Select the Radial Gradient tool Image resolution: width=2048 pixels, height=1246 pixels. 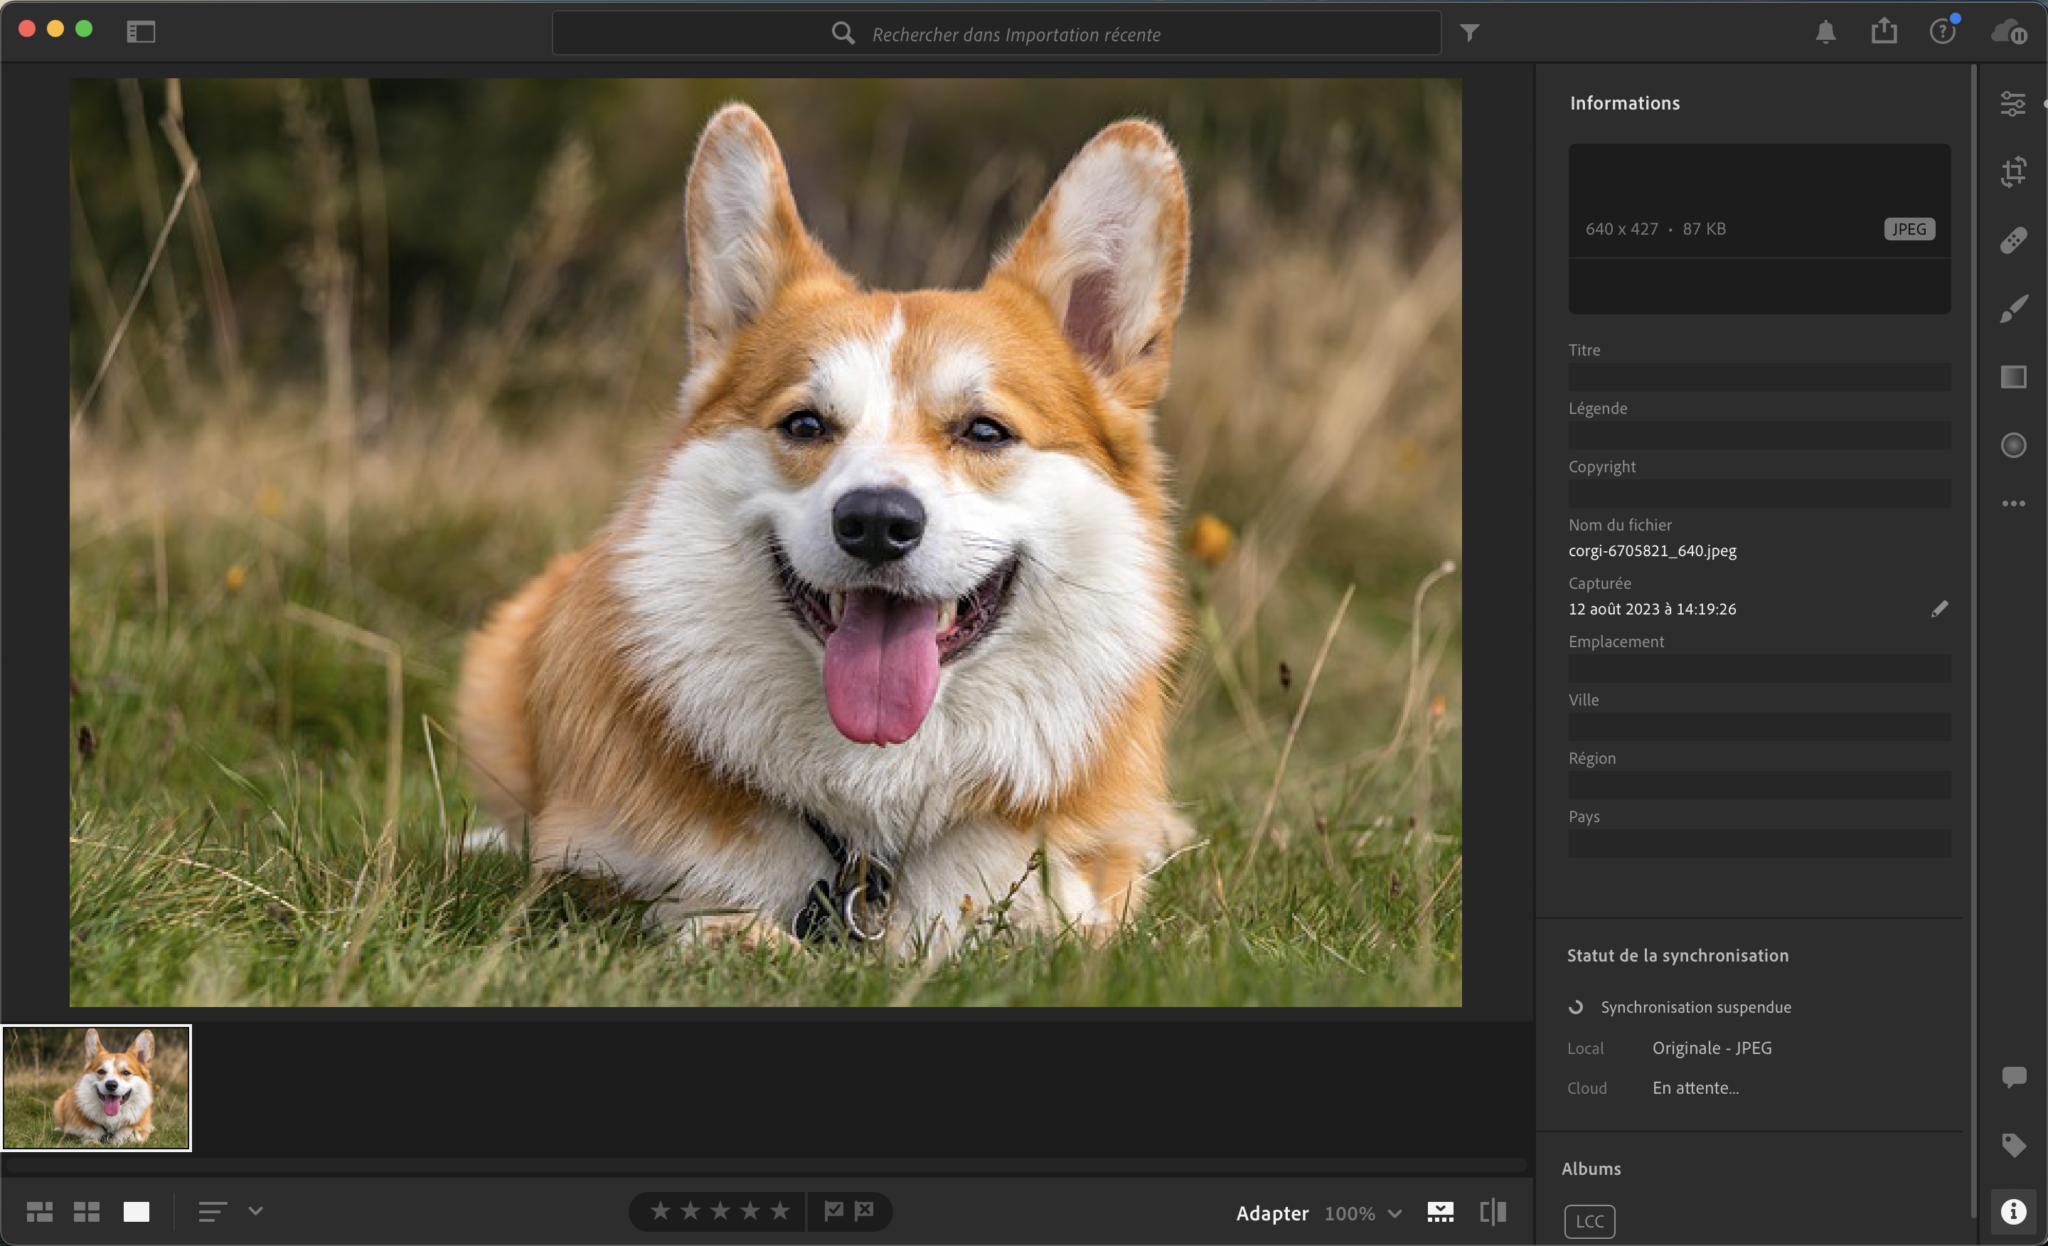pos(2013,445)
